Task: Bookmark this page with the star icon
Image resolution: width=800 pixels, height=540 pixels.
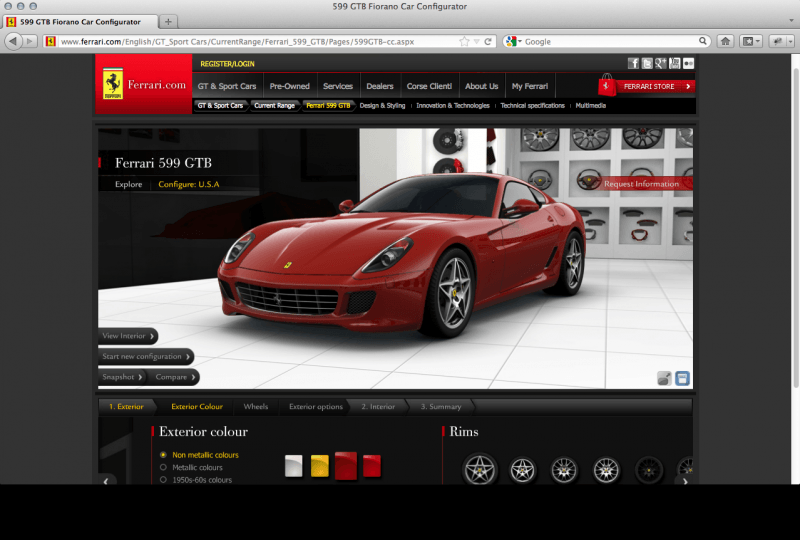Action: [464, 41]
